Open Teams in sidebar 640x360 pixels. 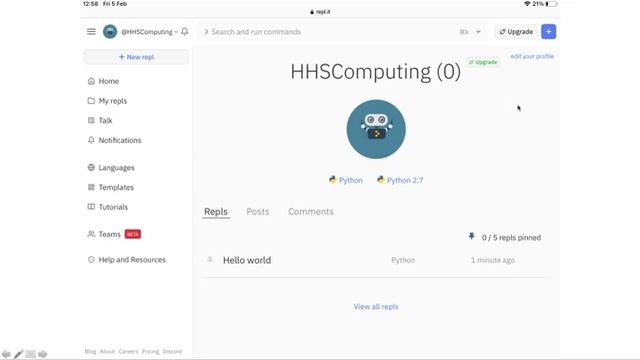tap(109, 234)
